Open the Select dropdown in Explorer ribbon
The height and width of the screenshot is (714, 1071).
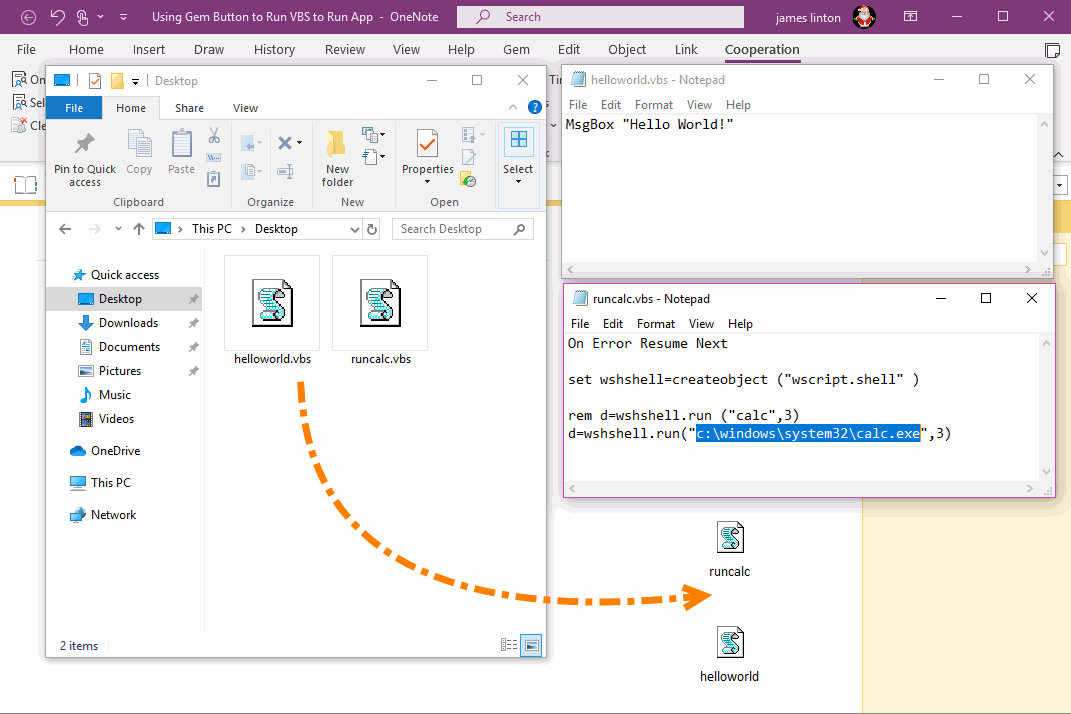(518, 159)
